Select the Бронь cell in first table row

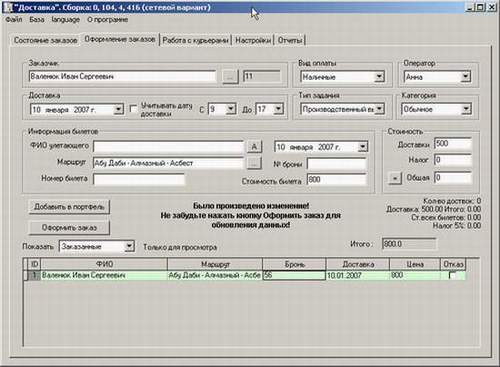click(294, 275)
